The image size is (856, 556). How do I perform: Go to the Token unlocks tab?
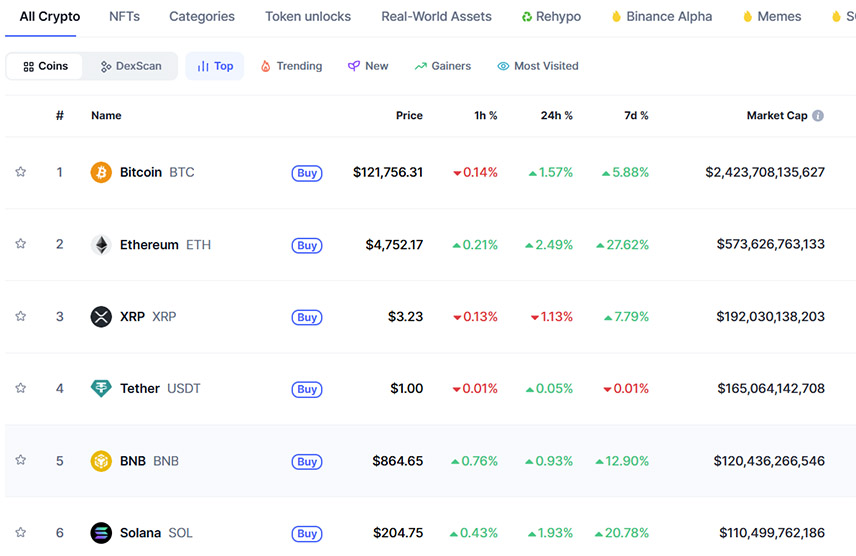click(308, 16)
